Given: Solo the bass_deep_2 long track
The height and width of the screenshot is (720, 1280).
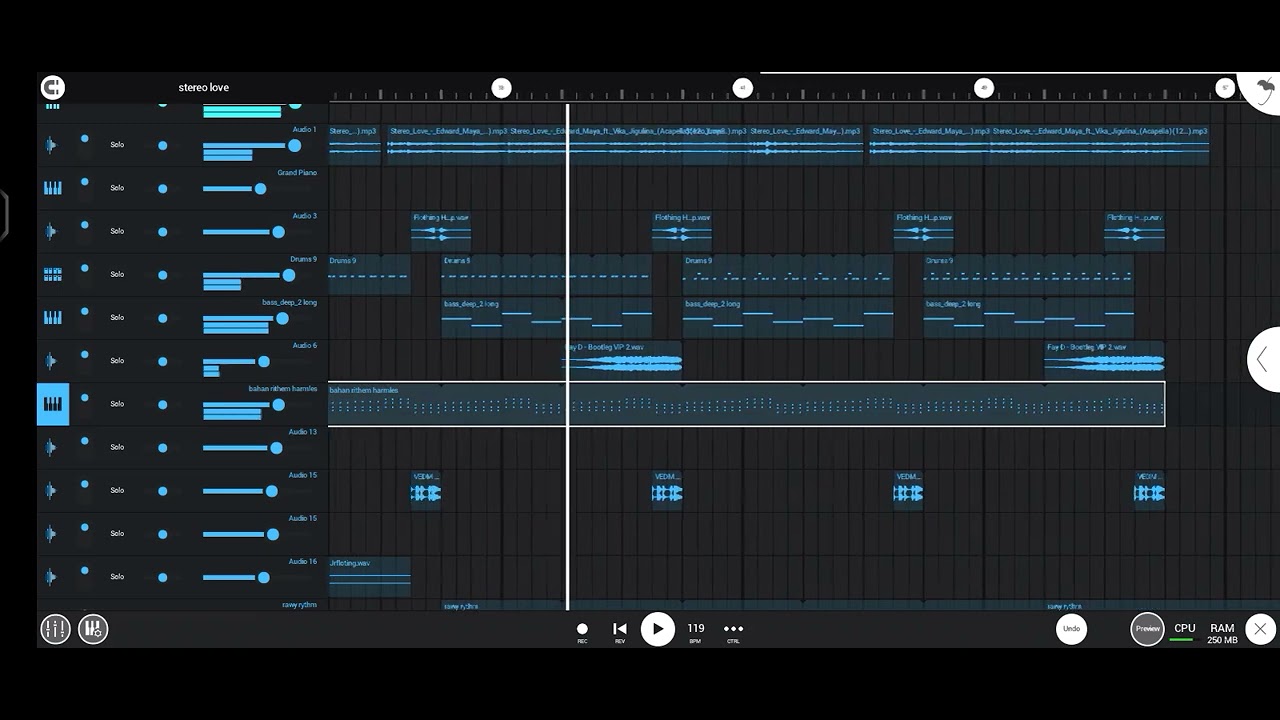Looking at the screenshot, I should pos(117,317).
